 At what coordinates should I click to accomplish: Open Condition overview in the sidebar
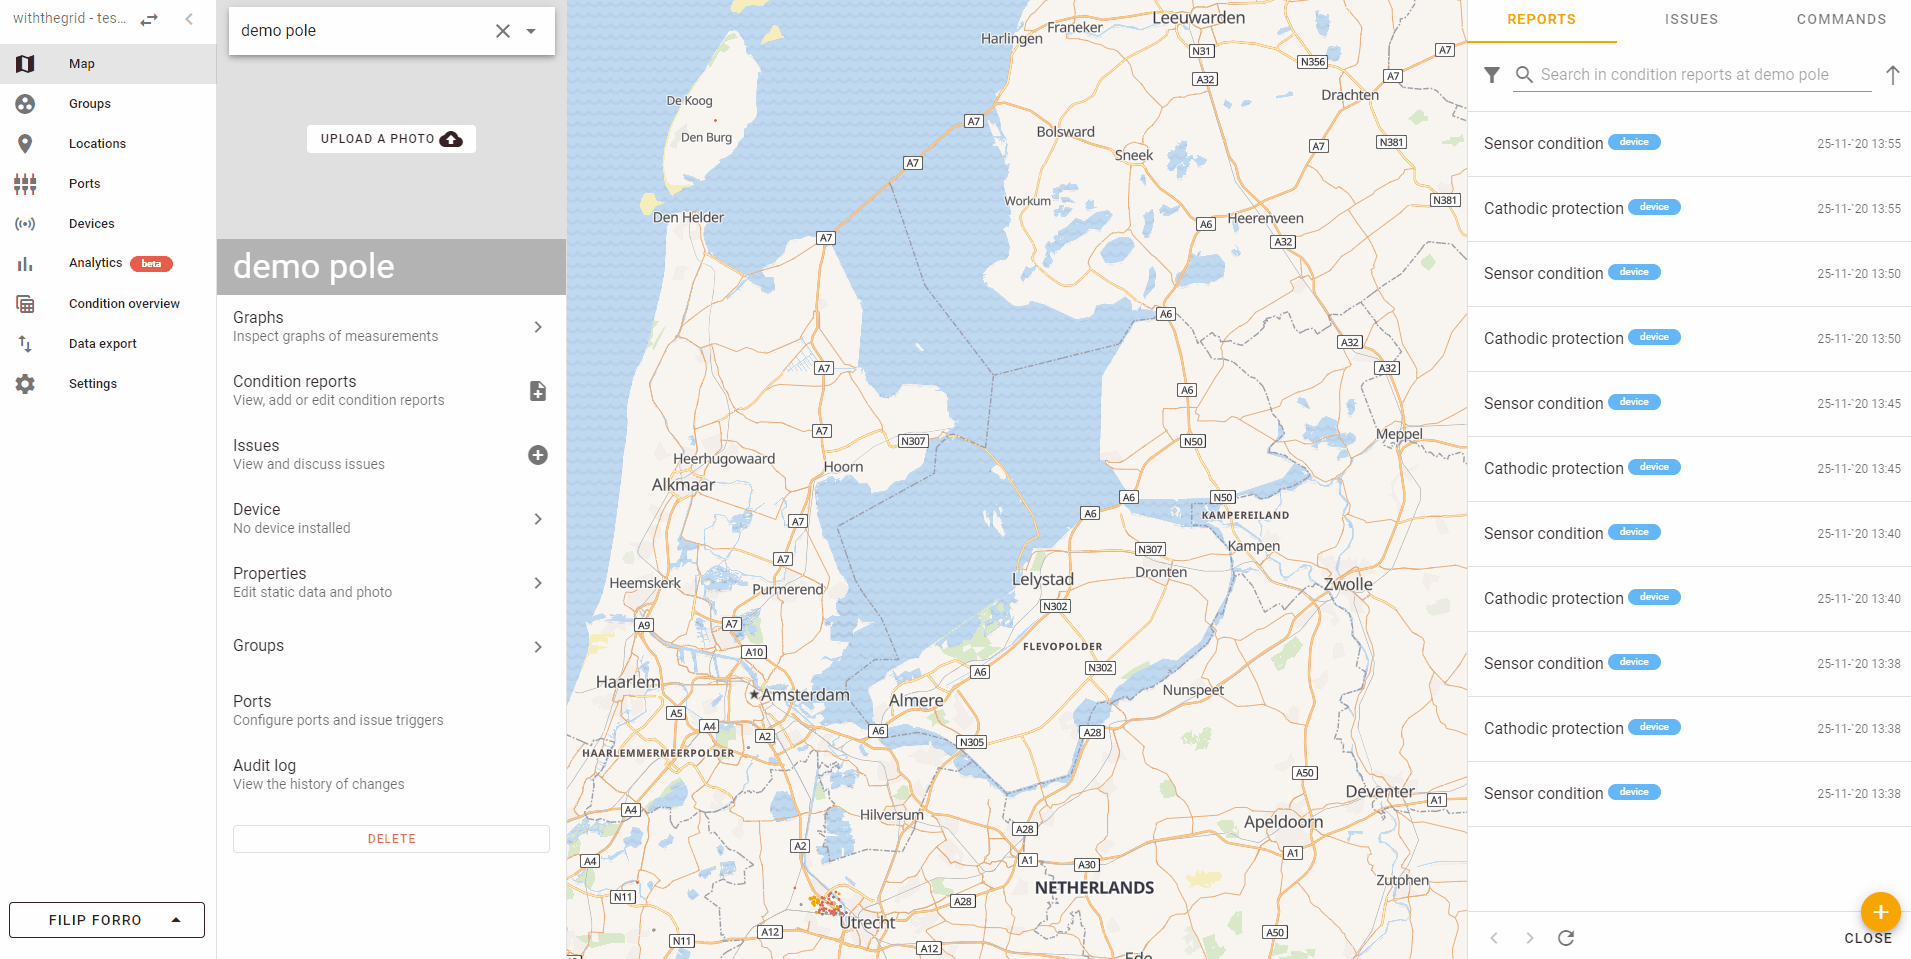[124, 304]
